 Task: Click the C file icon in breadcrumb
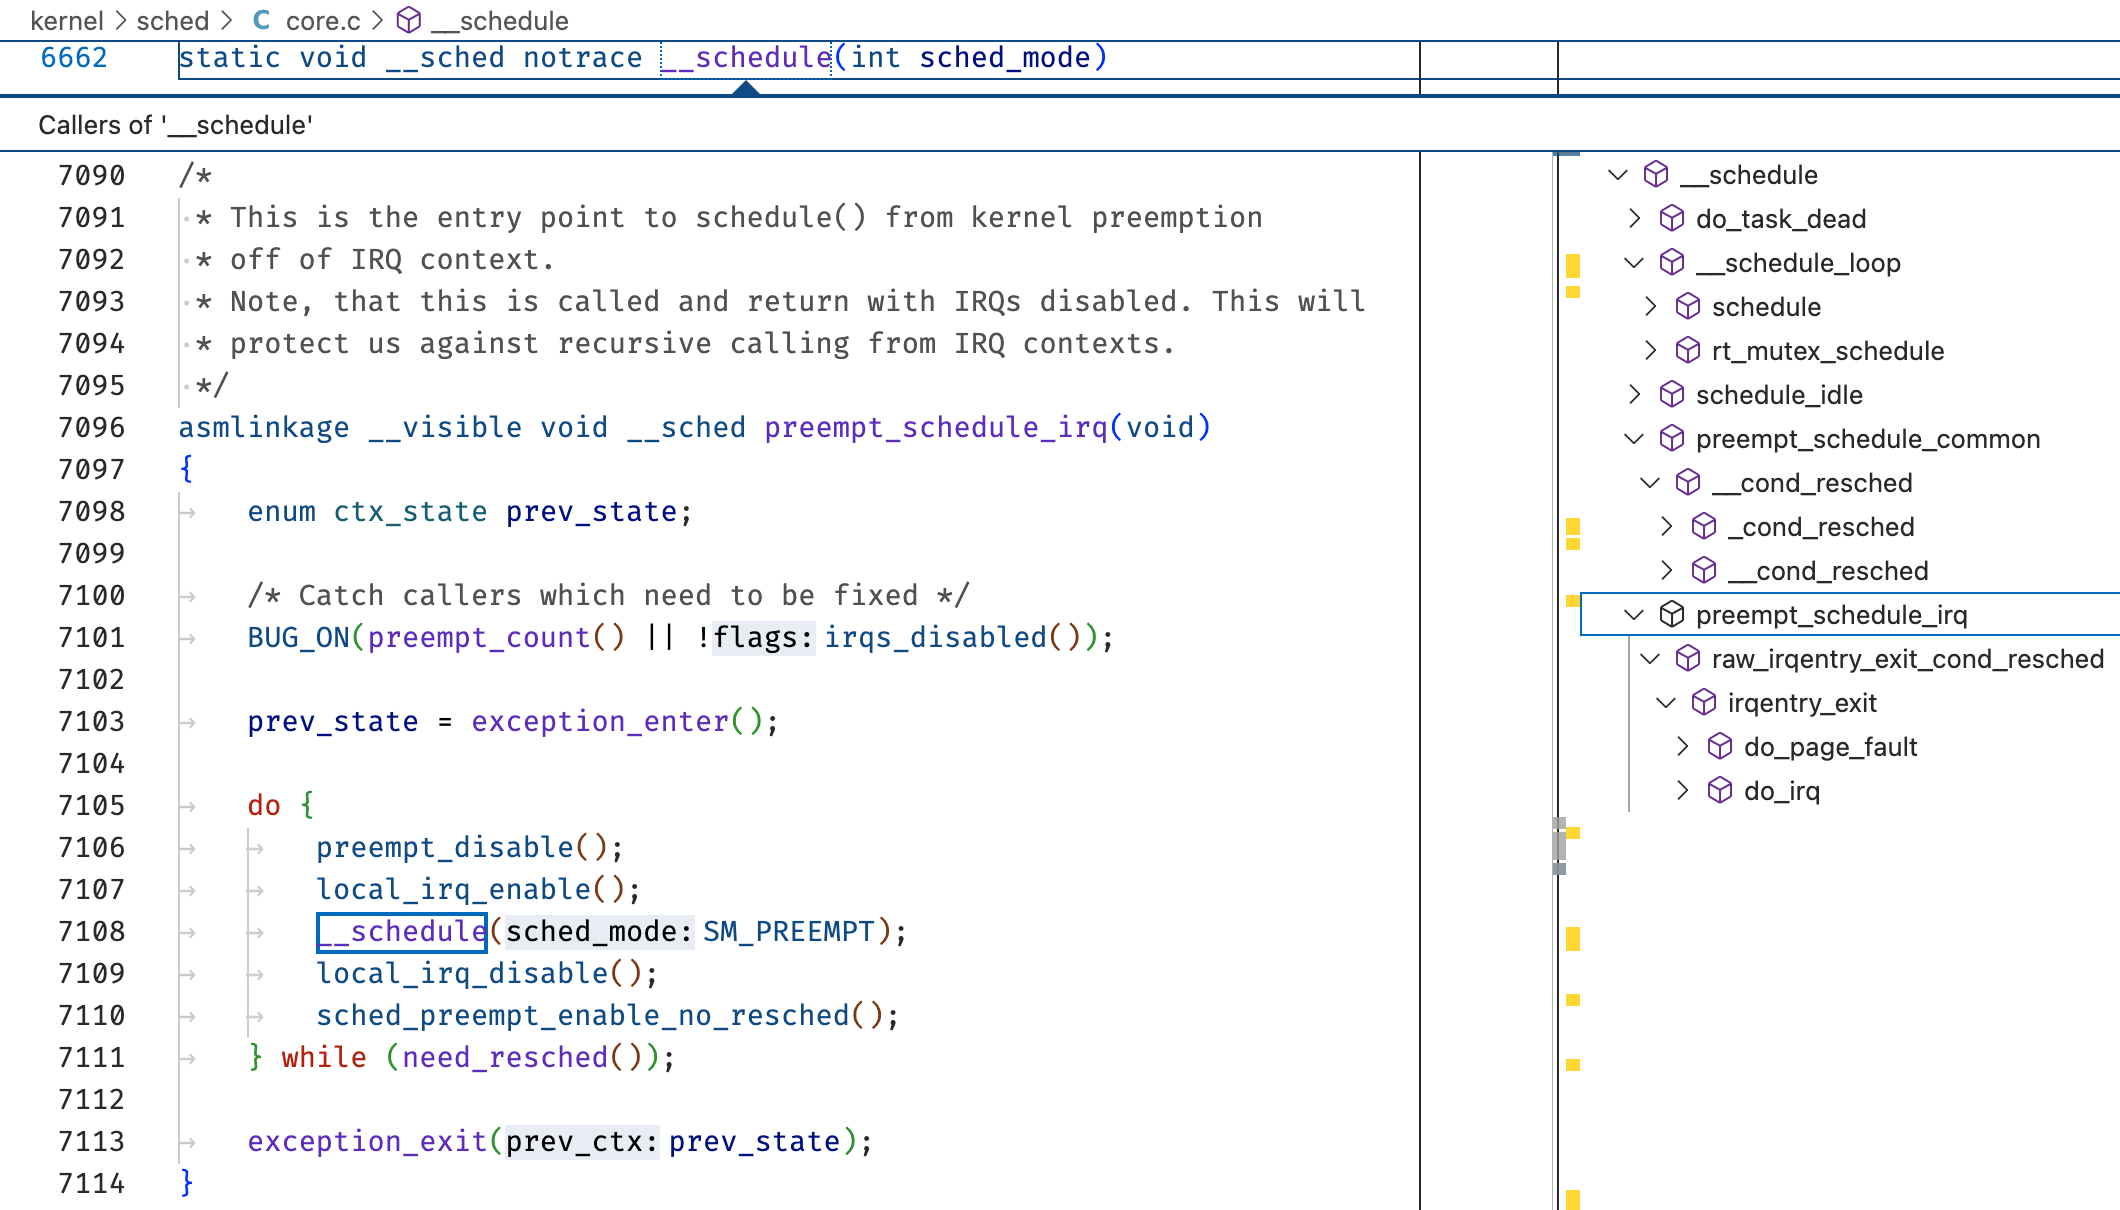(x=261, y=20)
